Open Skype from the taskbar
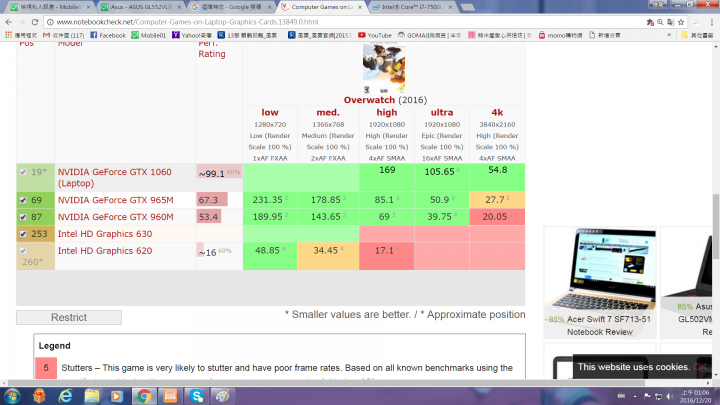This screenshot has width=720, height=405. pos(197,396)
